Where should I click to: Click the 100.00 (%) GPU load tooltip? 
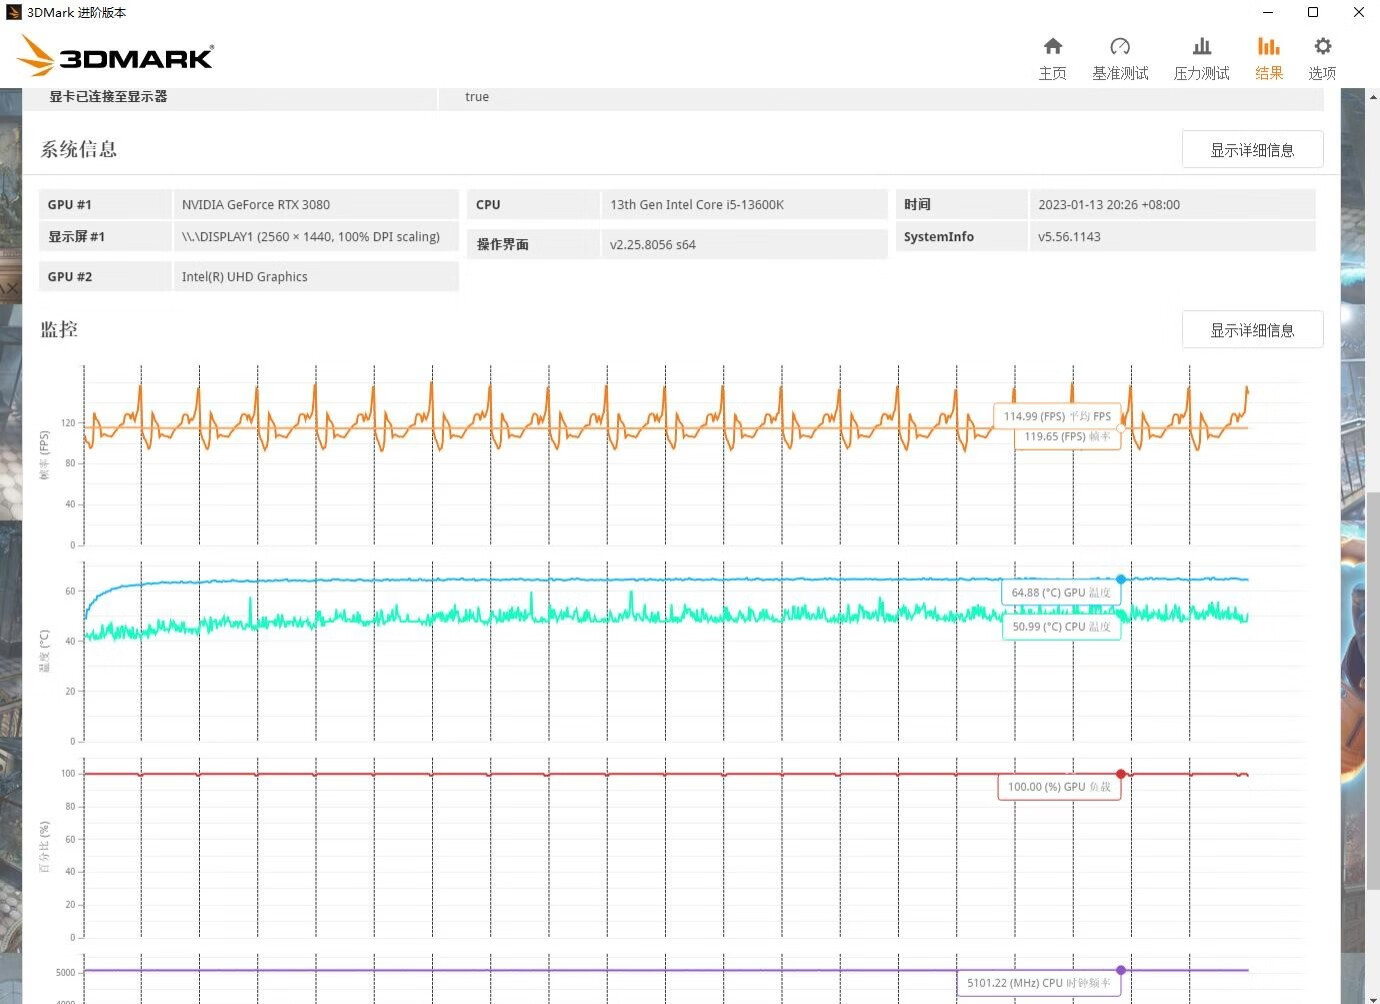tap(1059, 787)
